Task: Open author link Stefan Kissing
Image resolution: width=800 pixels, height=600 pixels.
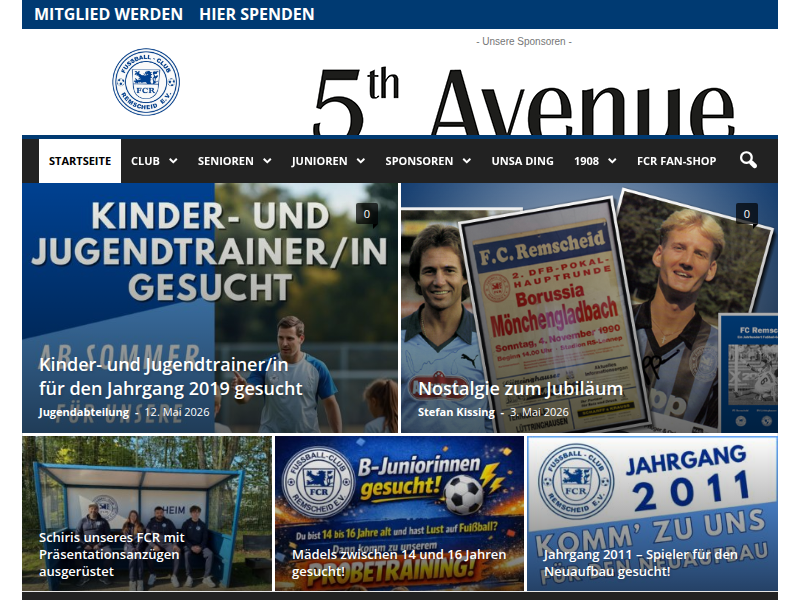Action: pos(456,412)
